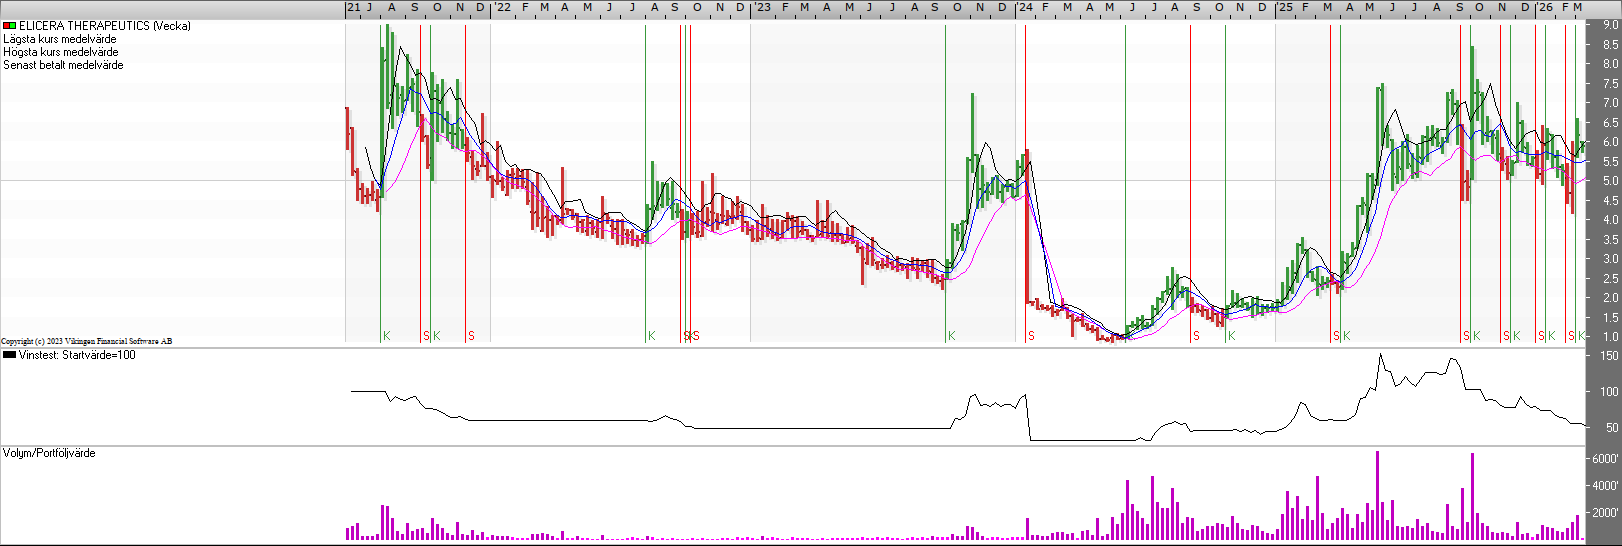1622x546 pixels.
Task: Click the K buy marker in late 2023
Action: click(951, 336)
